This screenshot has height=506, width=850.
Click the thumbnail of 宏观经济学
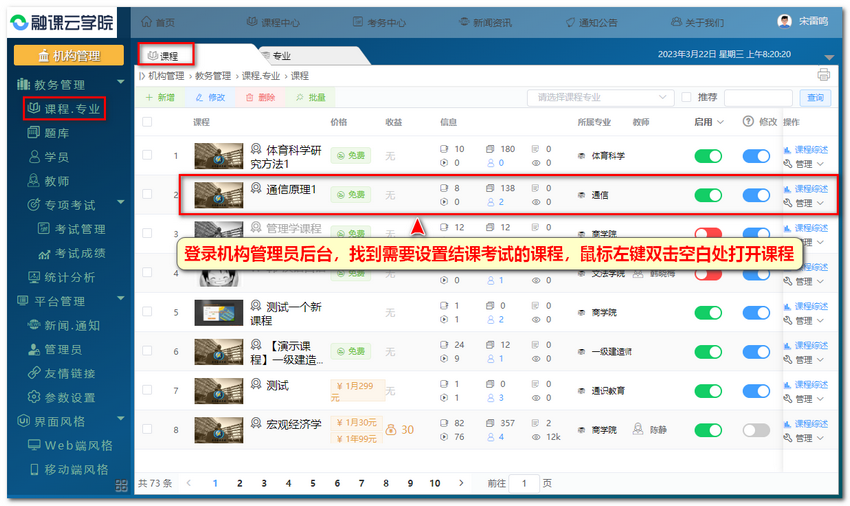[x=218, y=430]
